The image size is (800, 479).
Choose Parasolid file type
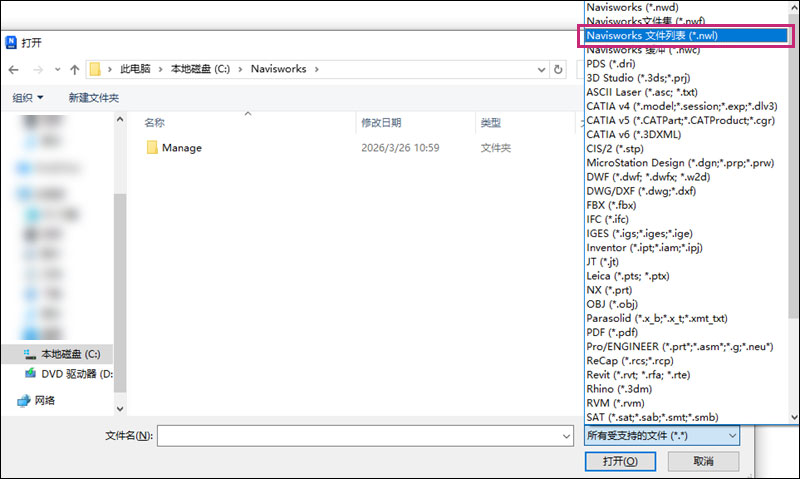[x=657, y=318]
